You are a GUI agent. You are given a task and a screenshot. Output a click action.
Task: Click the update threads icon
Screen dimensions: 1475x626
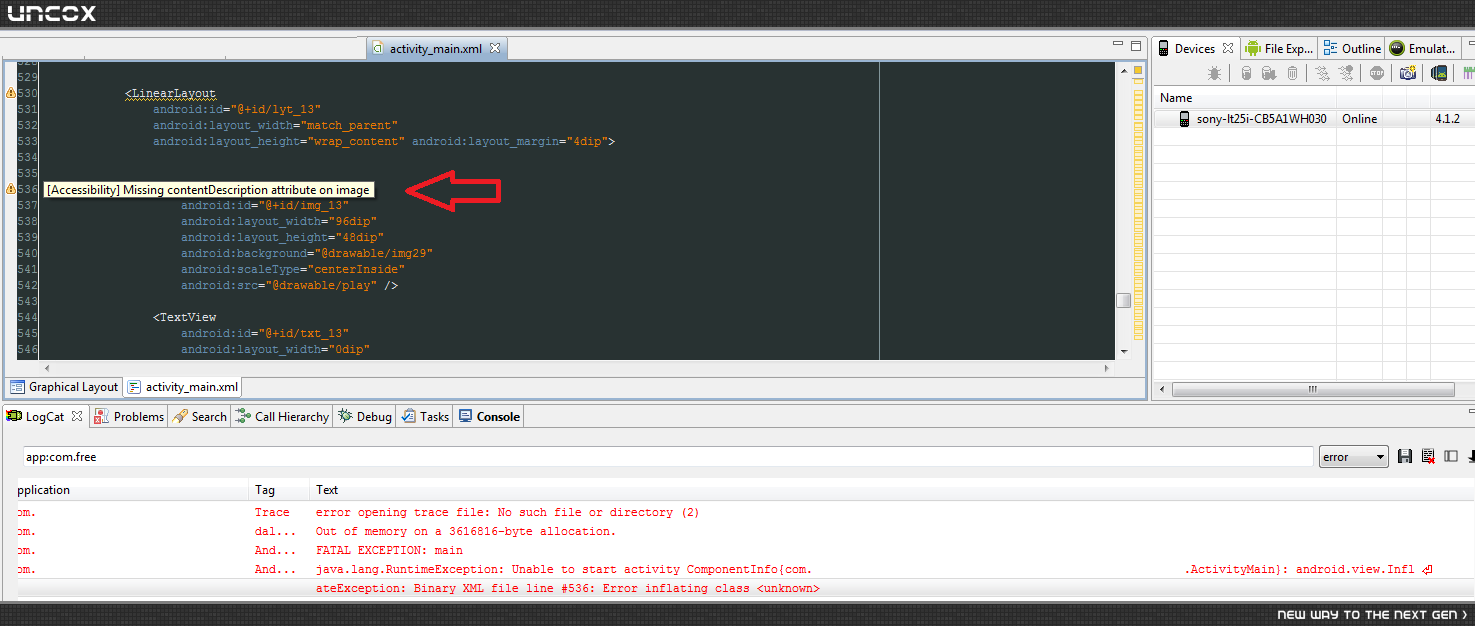coord(1322,73)
